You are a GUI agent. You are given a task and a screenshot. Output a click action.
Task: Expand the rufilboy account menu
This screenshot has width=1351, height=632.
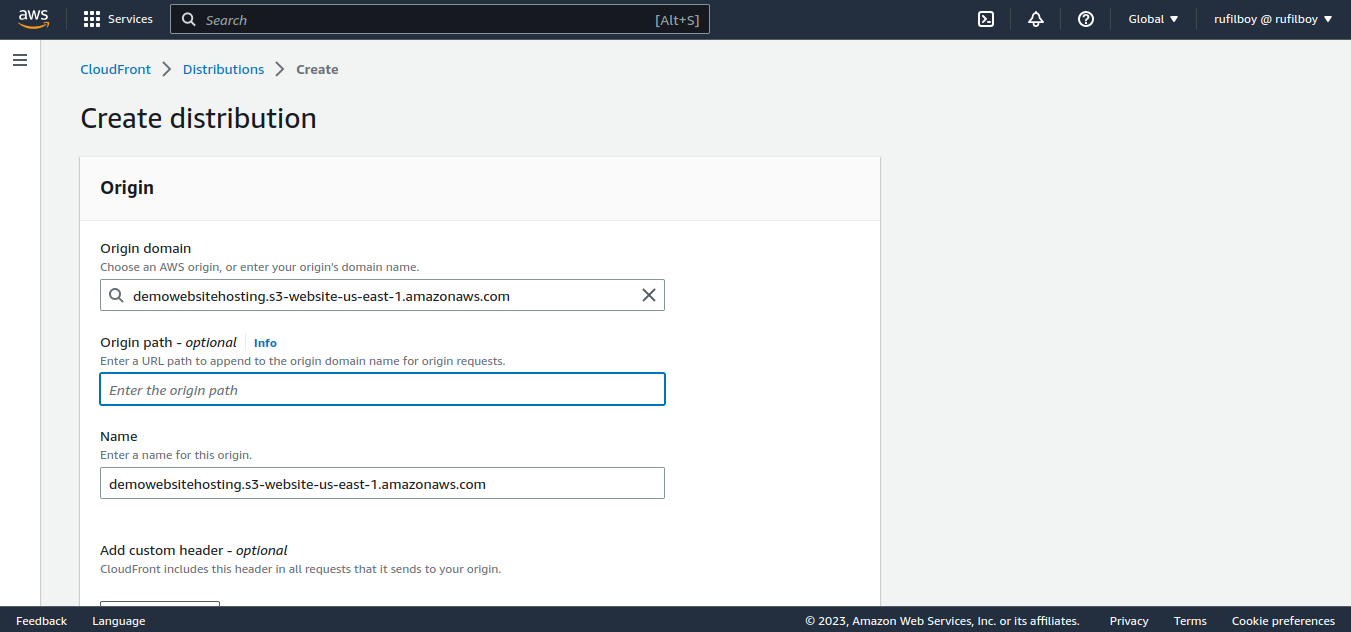(1273, 19)
